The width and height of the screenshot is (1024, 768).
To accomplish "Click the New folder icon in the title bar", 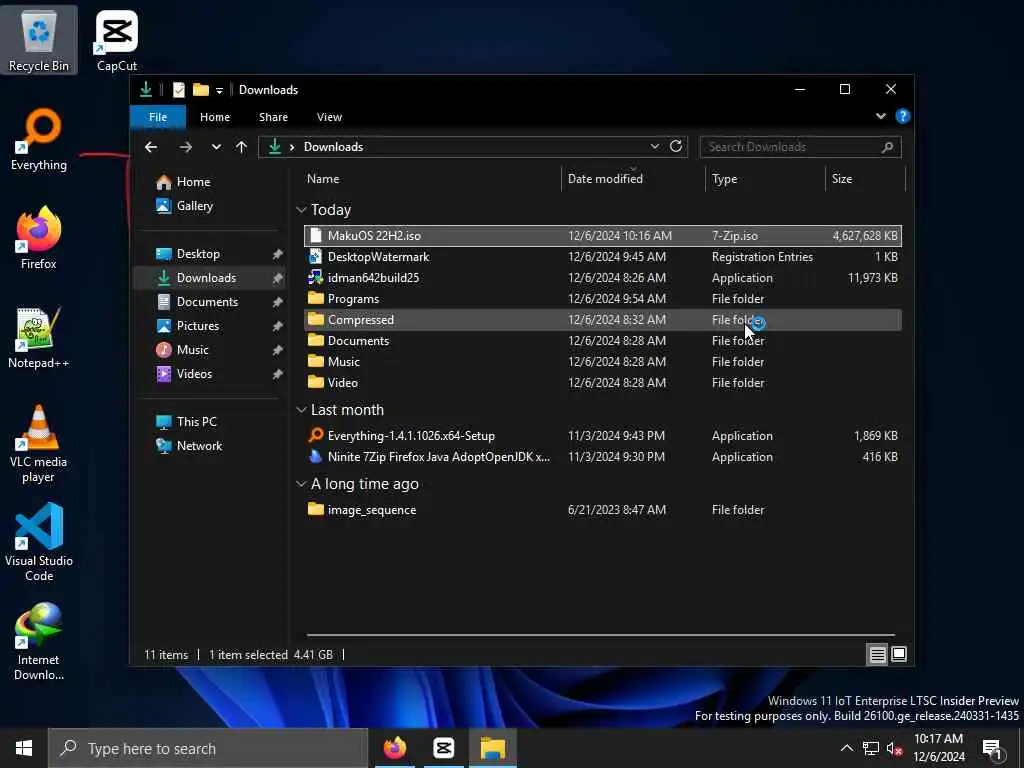I will [x=200, y=89].
